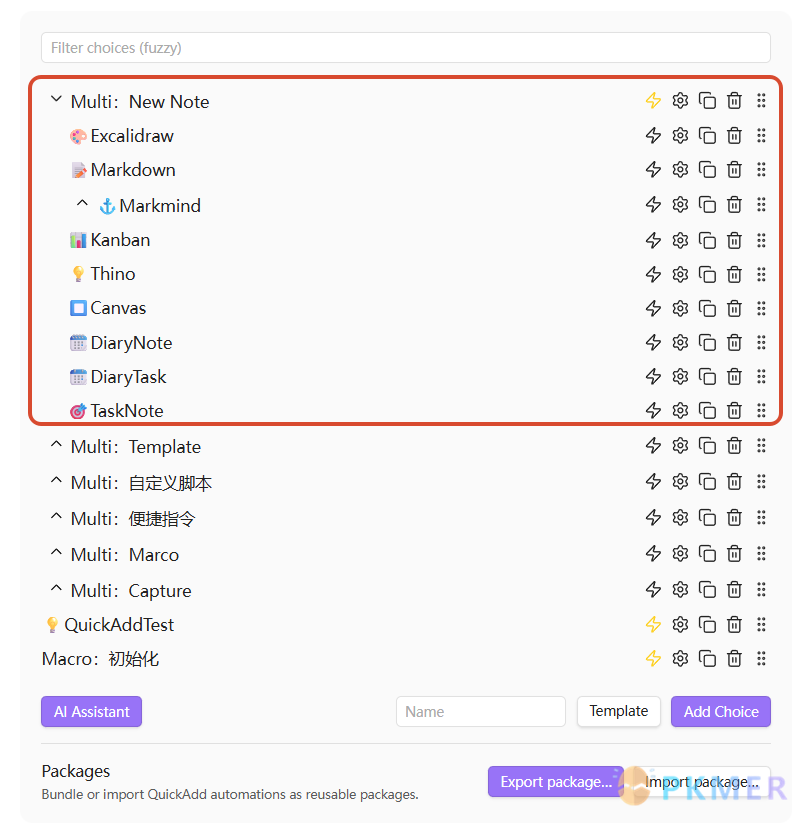Open the configure gear on Macro: 初始化
Image resolution: width=808 pixels, height=831 pixels.
680,658
